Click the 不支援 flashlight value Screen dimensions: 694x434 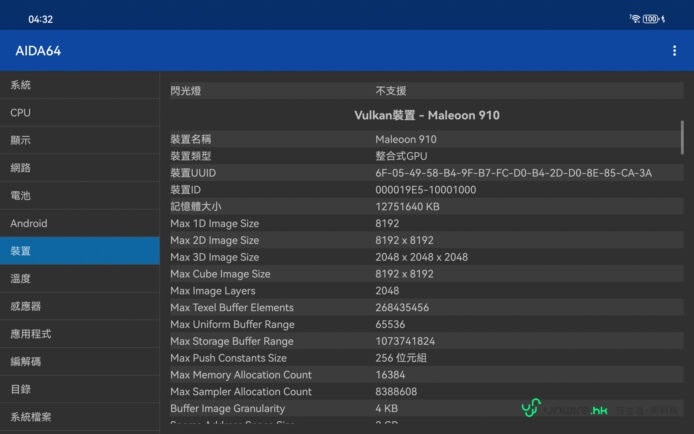click(391, 91)
